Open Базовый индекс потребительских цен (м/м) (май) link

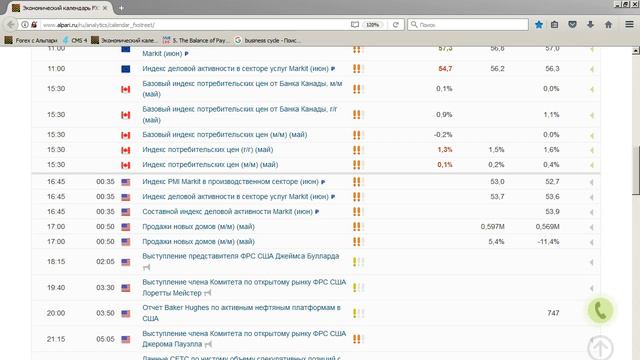pyautogui.click(x=224, y=135)
